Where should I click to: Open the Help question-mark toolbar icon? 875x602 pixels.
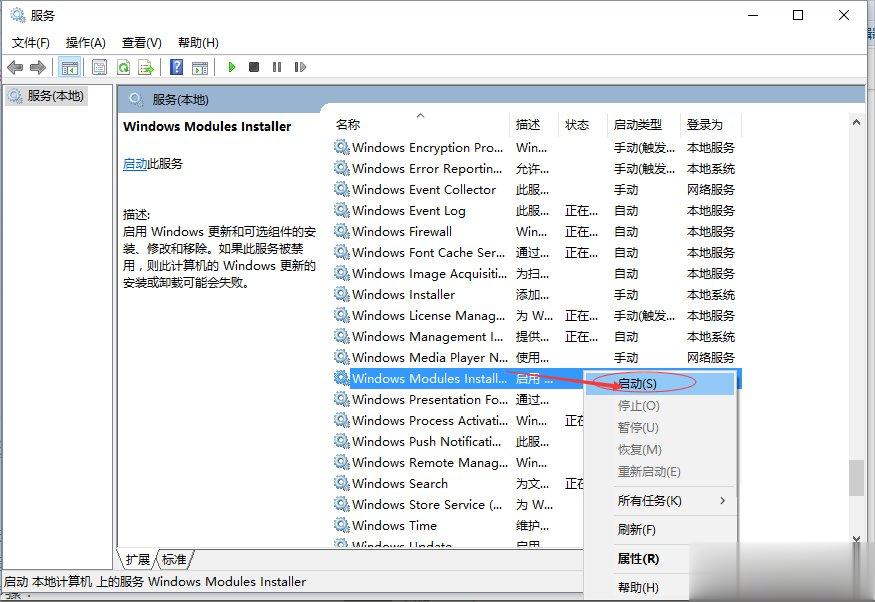[176, 68]
